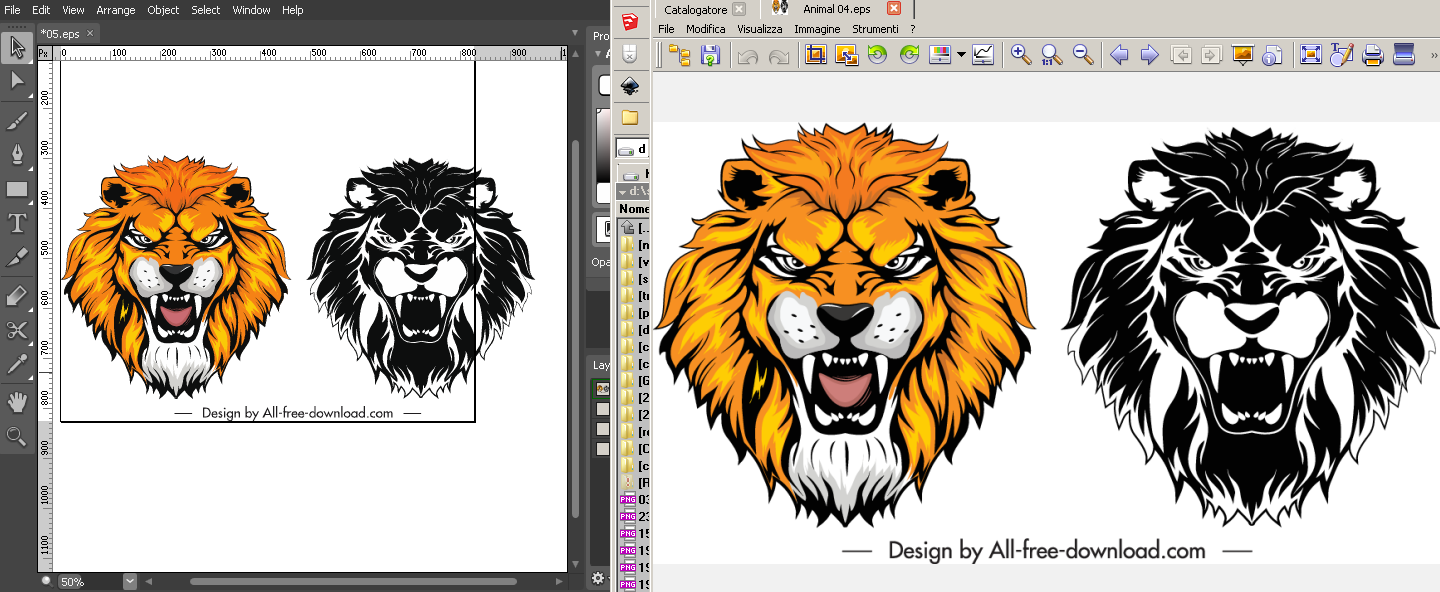Open the d drive selector dropdown
Image resolution: width=1440 pixels, height=592 pixels.
(632, 149)
